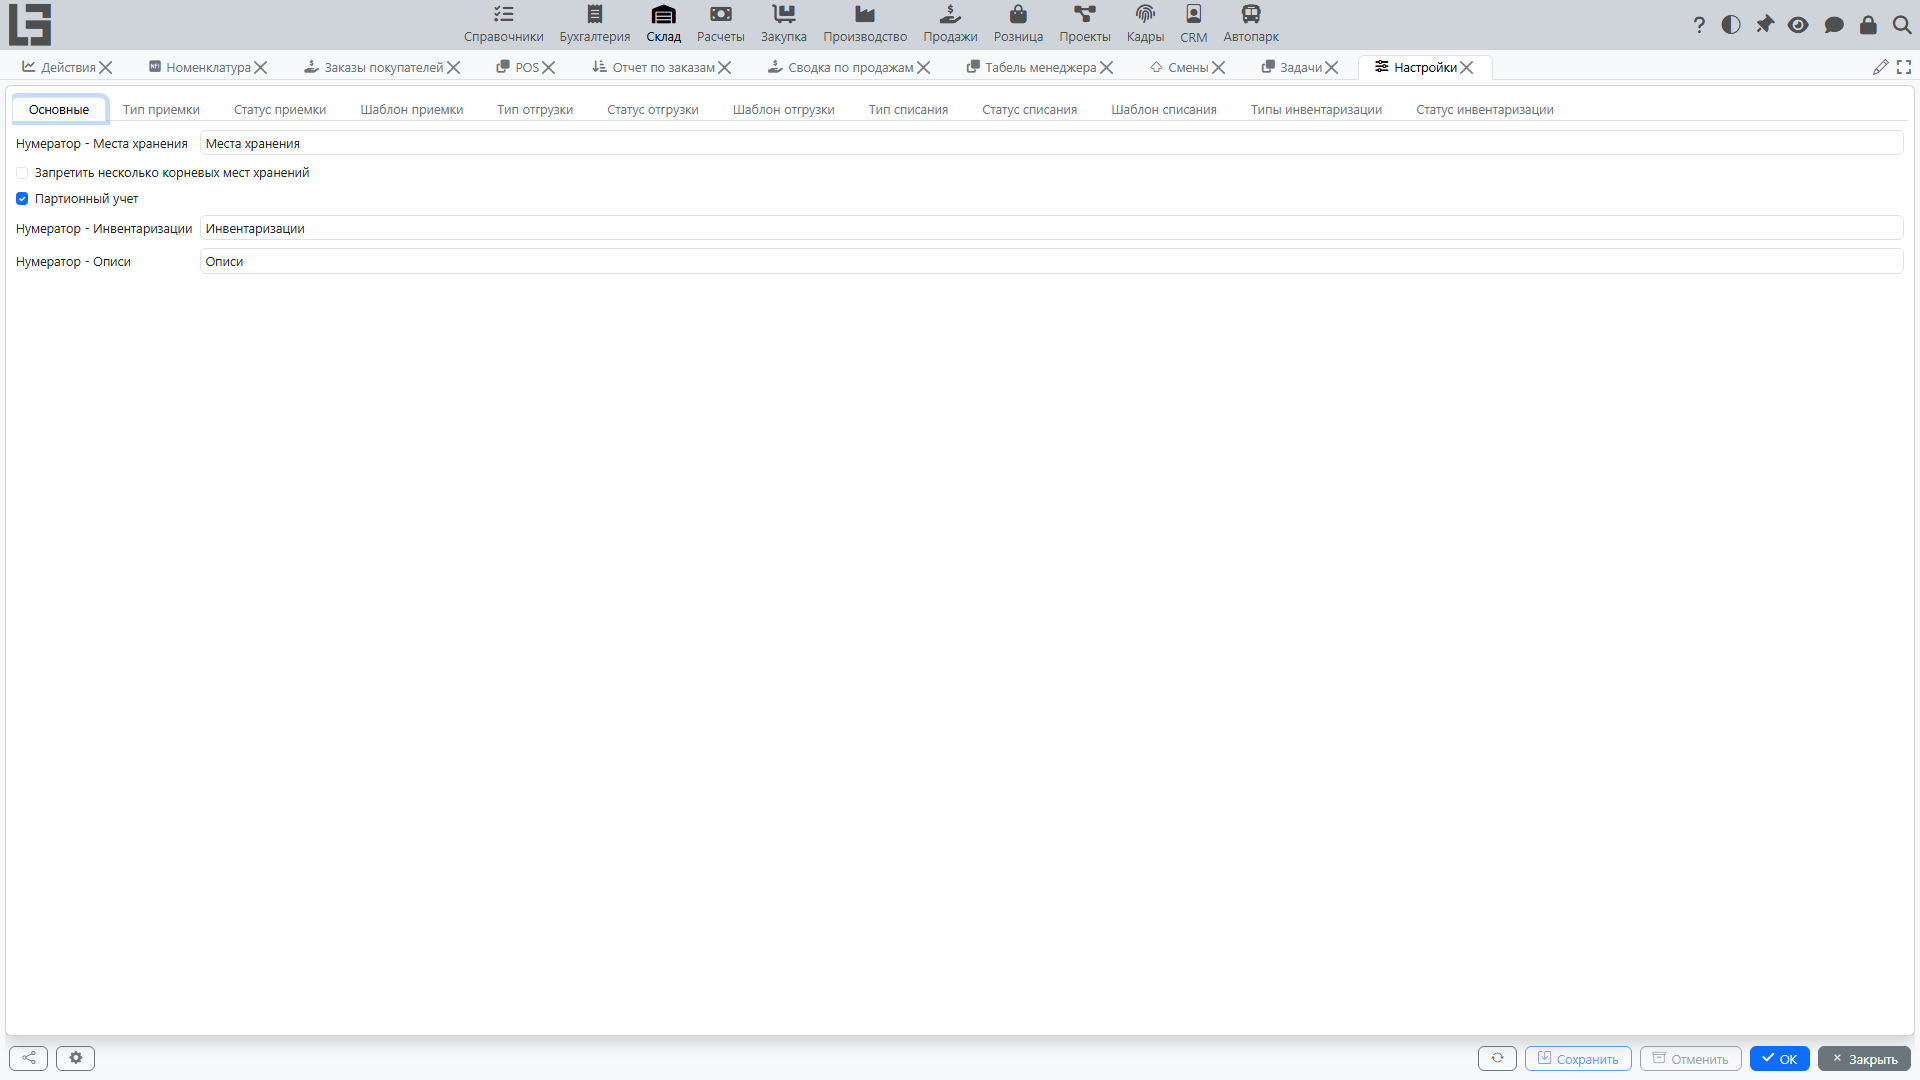The image size is (1920, 1080).
Task: Open the chat bubble icon
Action: coord(1834,25)
